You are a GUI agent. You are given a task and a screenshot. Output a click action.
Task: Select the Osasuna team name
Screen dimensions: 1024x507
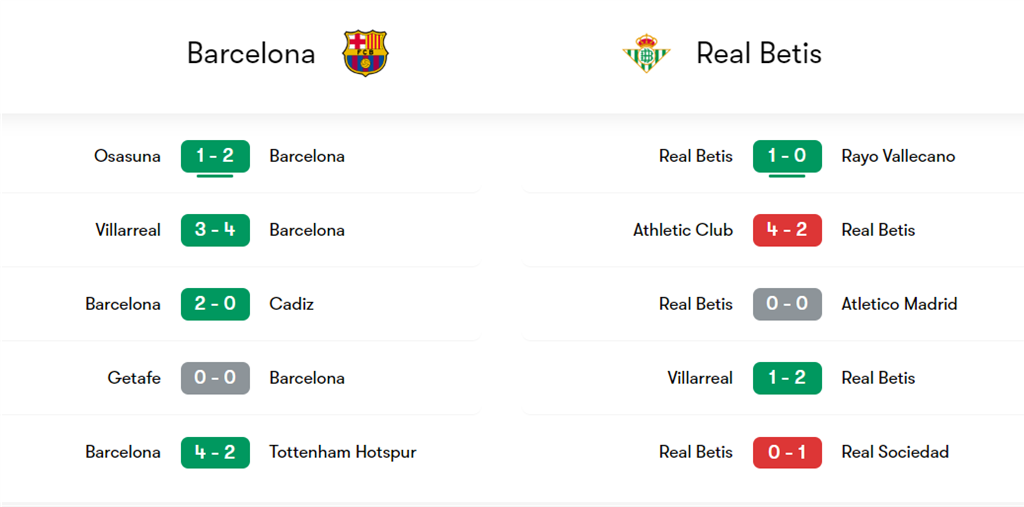click(127, 156)
